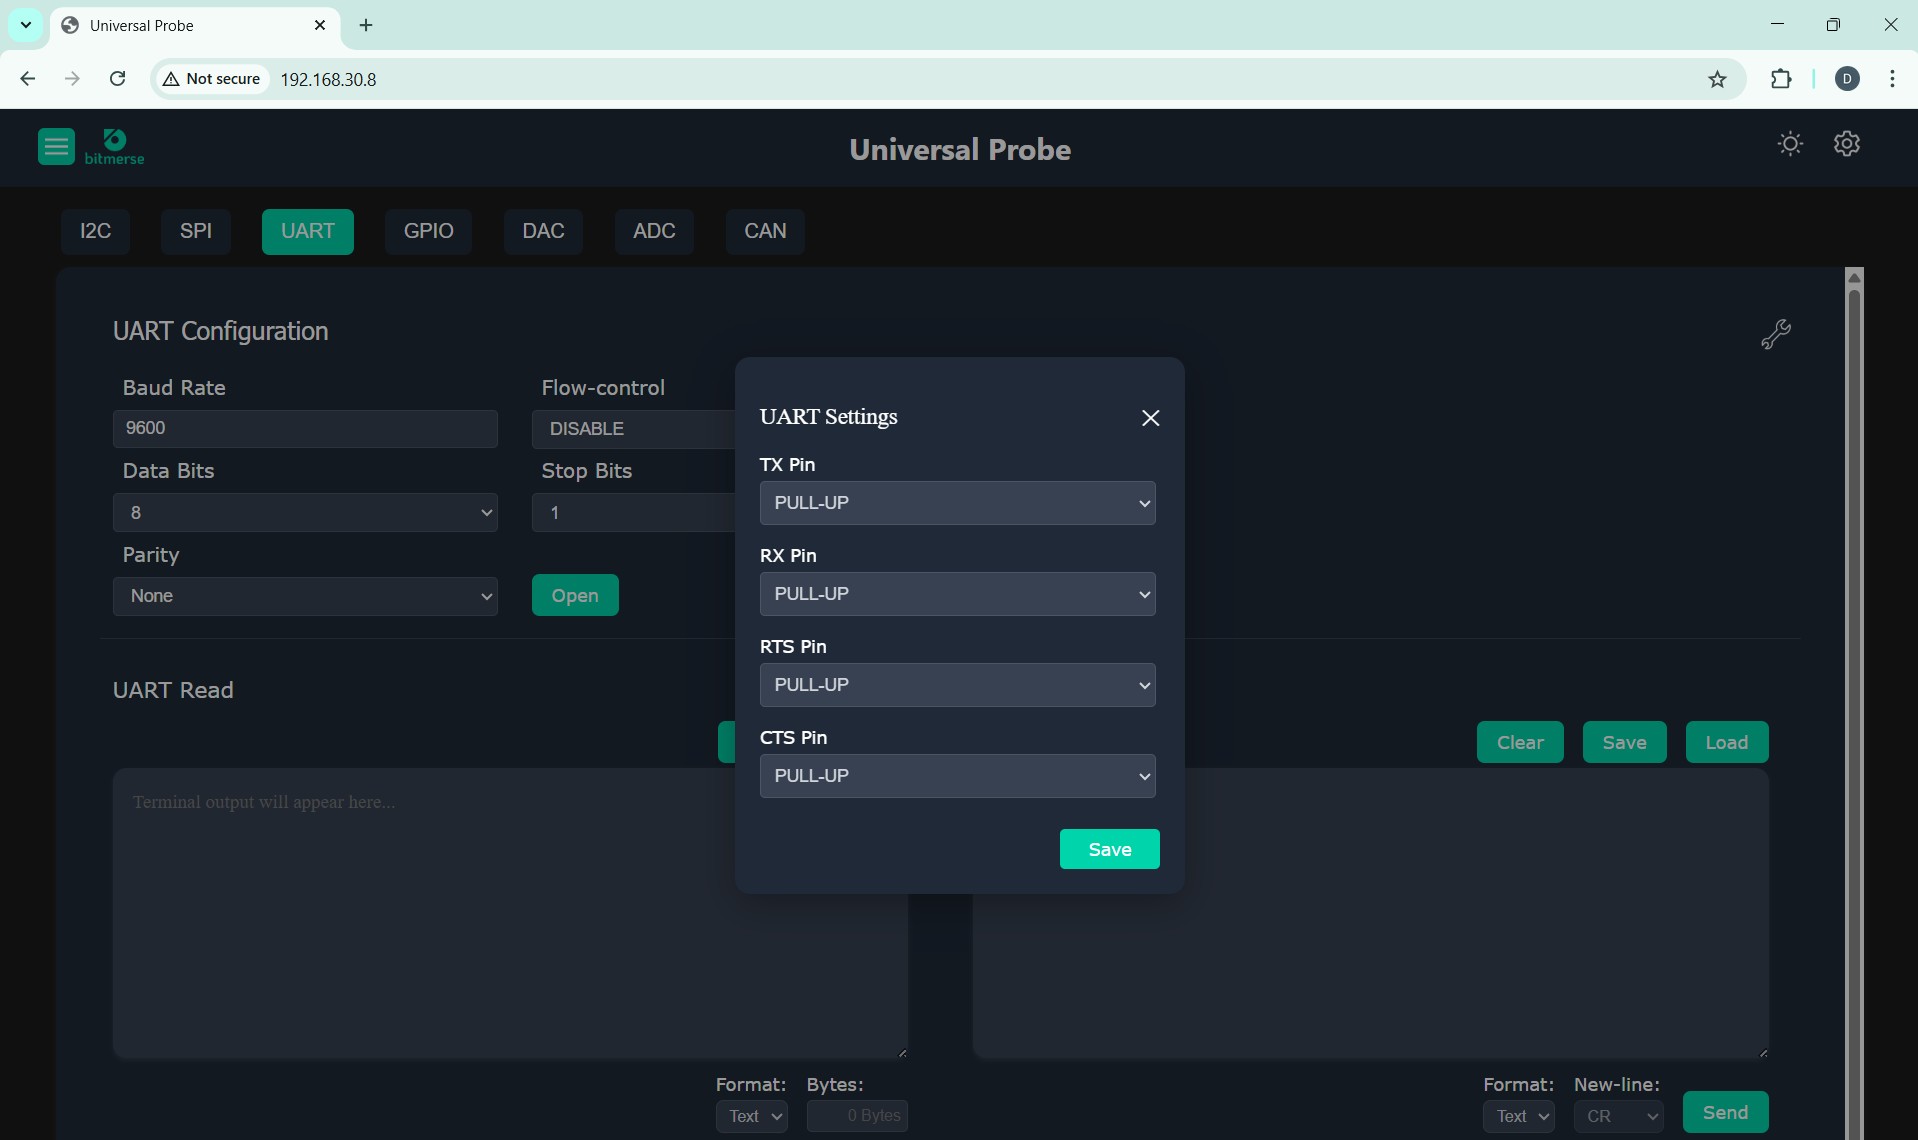Click the bitmerse logo
The height and width of the screenshot is (1140, 1918).
(x=115, y=147)
